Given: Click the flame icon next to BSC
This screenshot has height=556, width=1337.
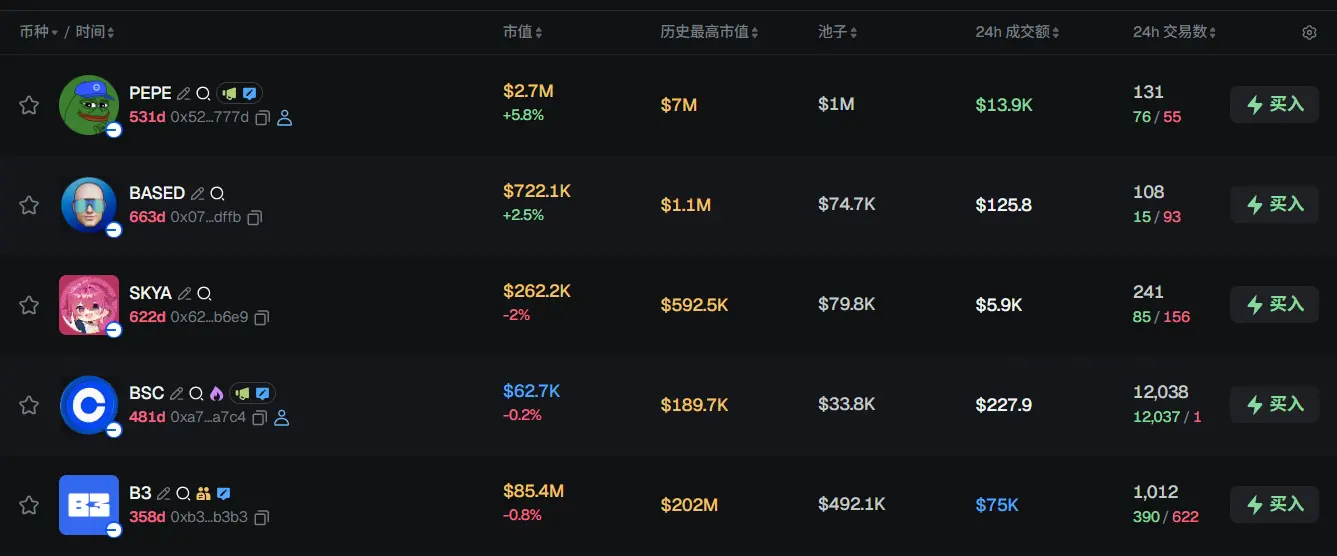Looking at the screenshot, I should [x=216, y=394].
